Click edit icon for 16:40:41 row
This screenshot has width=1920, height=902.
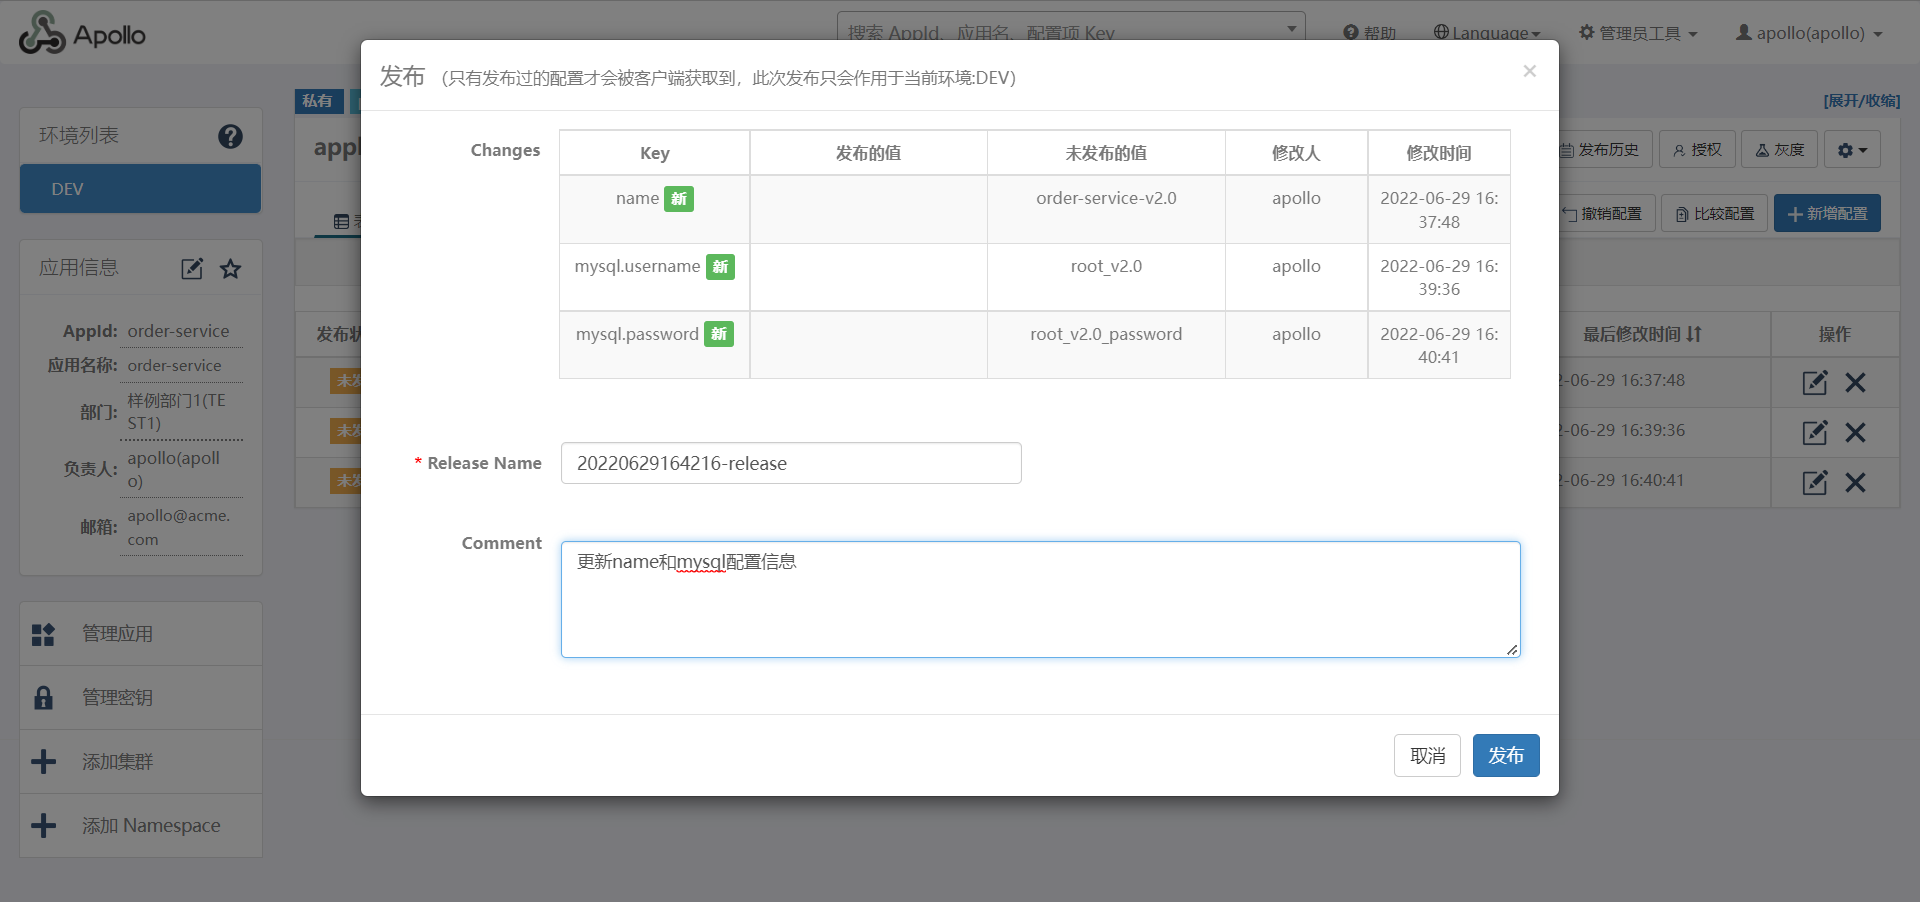pyautogui.click(x=1814, y=482)
